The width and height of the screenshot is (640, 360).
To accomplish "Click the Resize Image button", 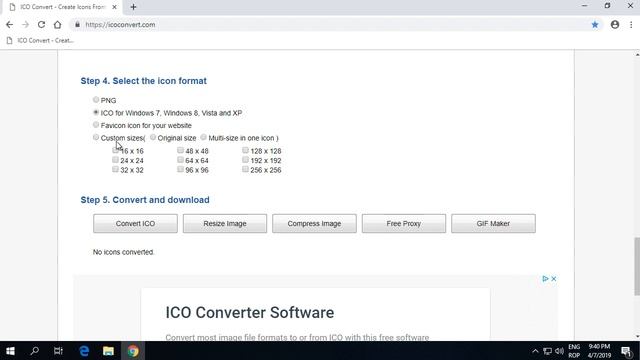I will pyautogui.click(x=225, y=224).
